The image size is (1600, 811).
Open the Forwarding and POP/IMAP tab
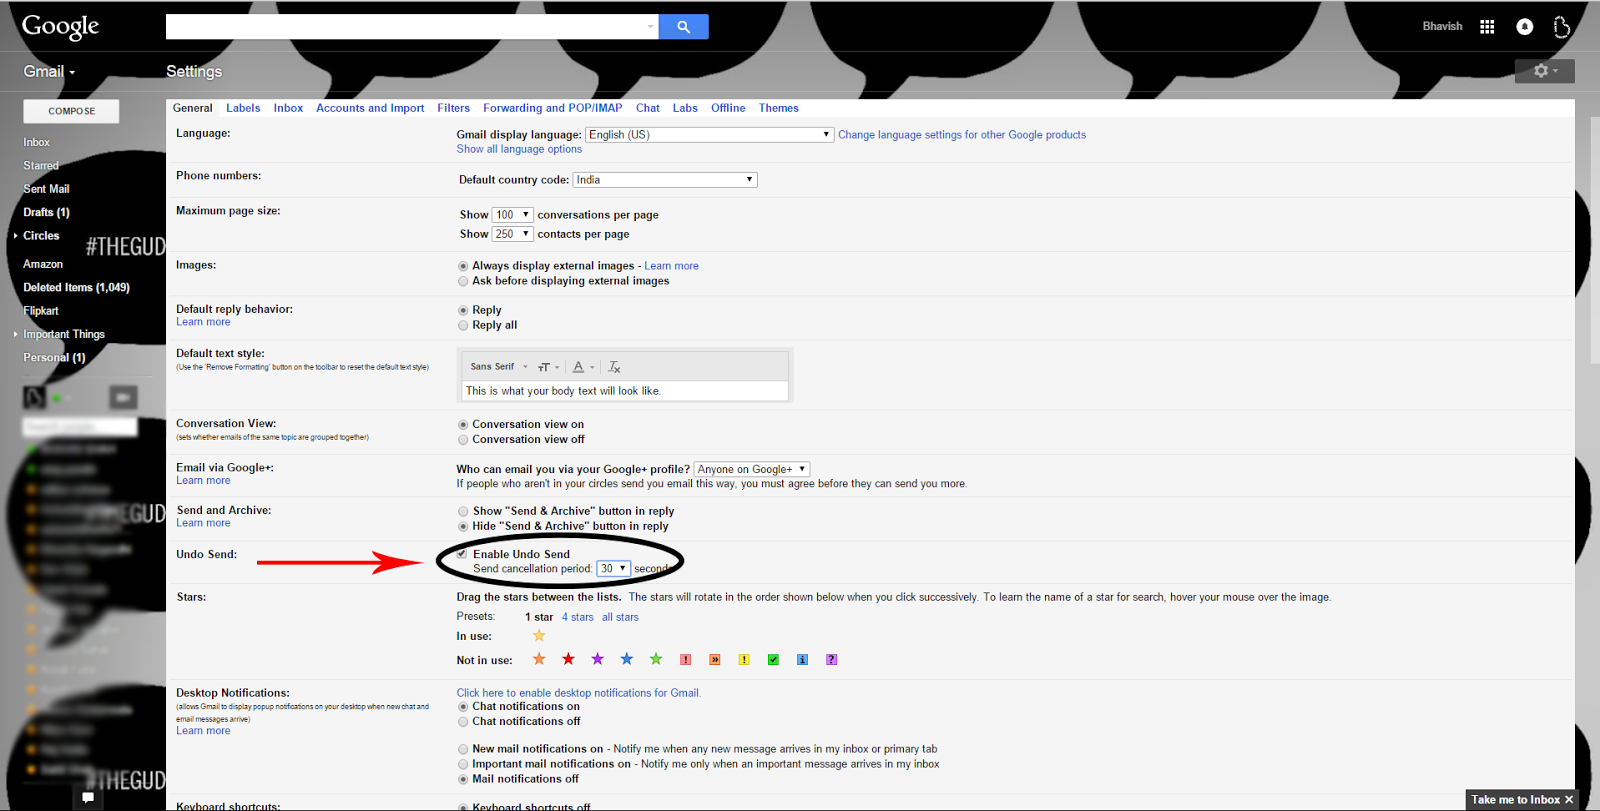click(553, 108)
